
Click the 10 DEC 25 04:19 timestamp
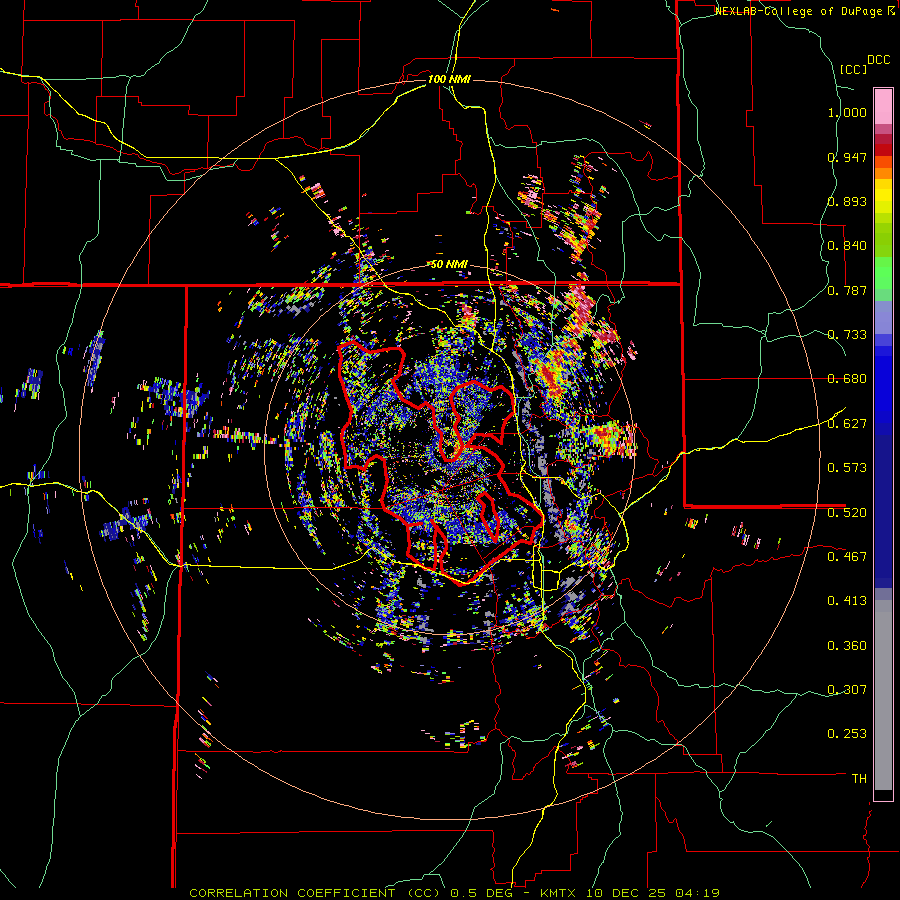pos(653,893)
